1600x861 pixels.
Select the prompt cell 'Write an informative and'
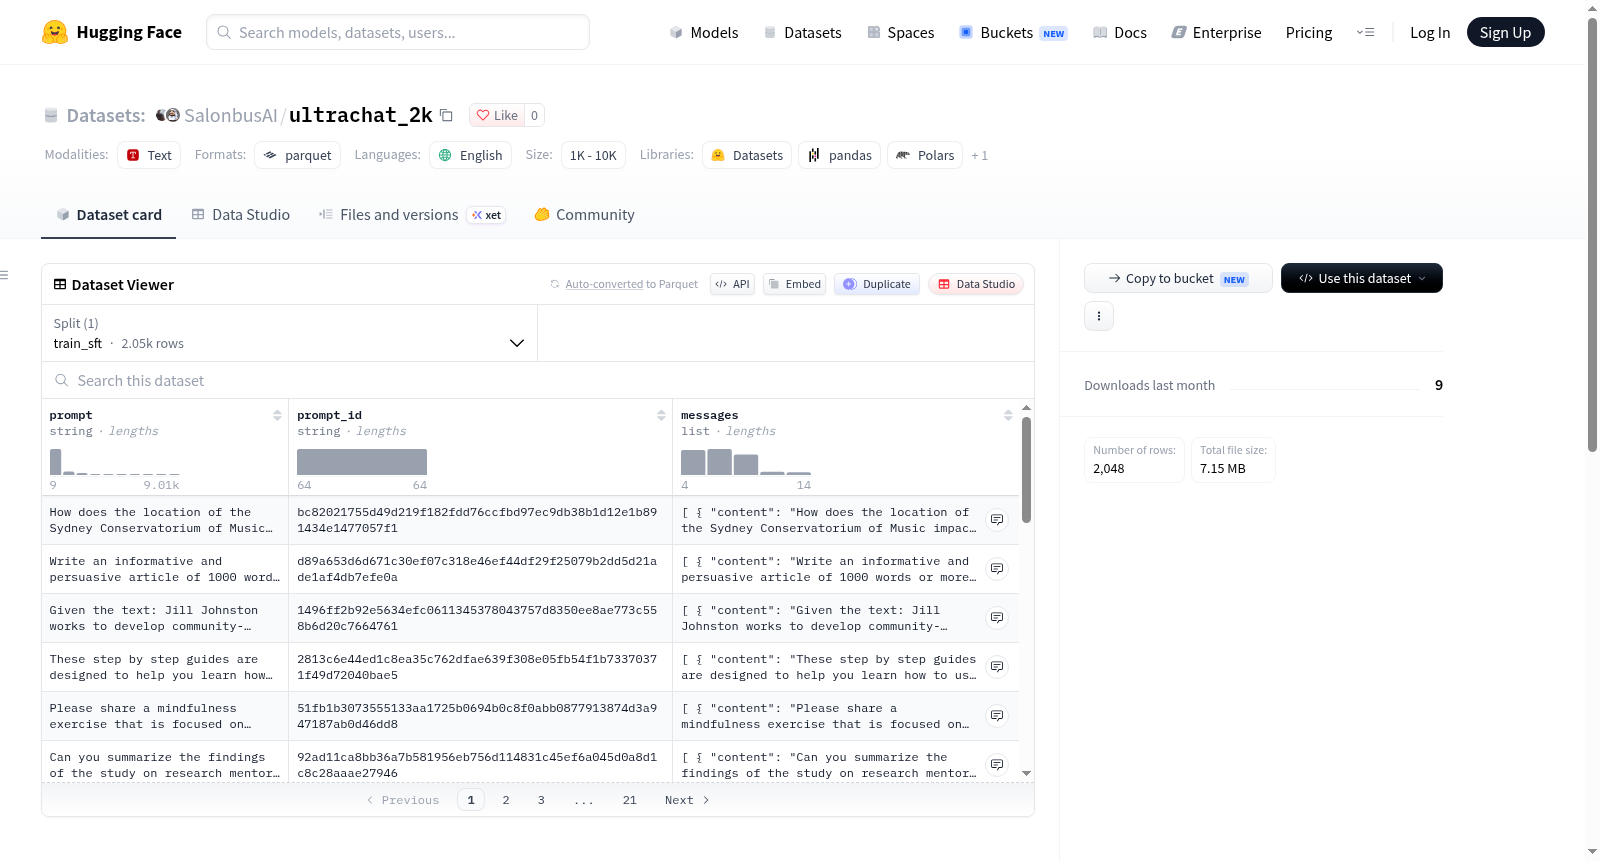tap(166, 569)
